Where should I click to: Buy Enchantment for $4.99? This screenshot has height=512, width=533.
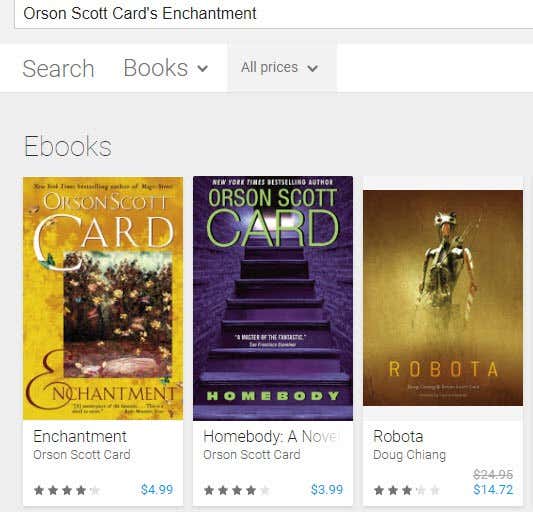(157, 490)
